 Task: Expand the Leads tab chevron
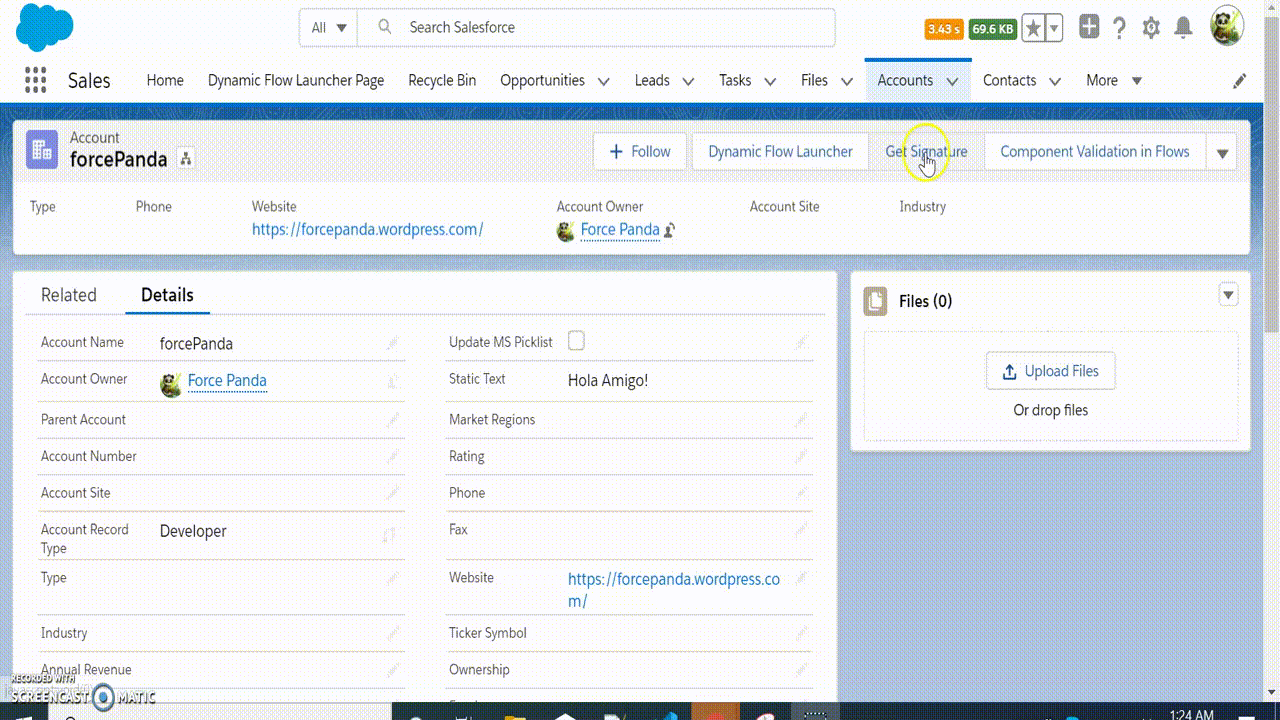688,81
